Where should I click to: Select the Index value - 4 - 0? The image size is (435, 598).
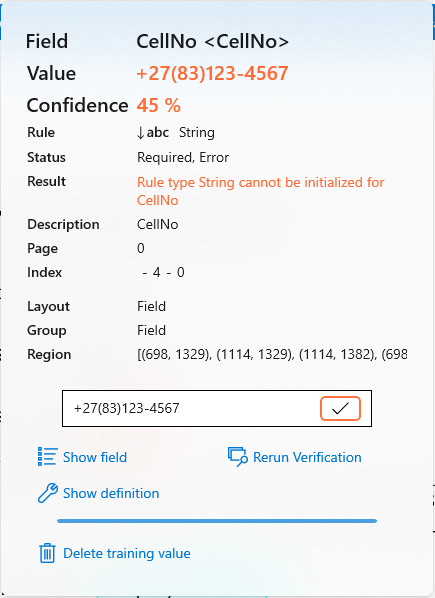click(163, 272)
